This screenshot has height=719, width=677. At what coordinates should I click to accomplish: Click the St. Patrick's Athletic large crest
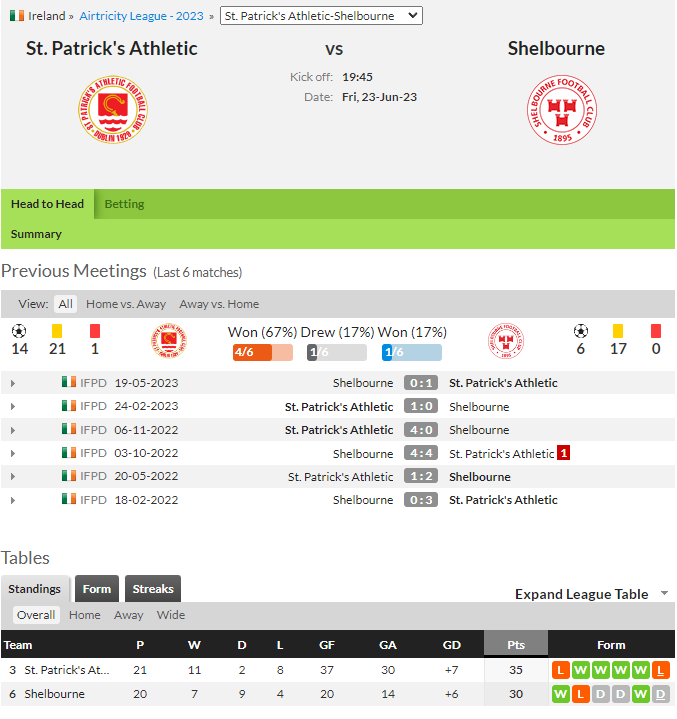[x=113, y=110]
